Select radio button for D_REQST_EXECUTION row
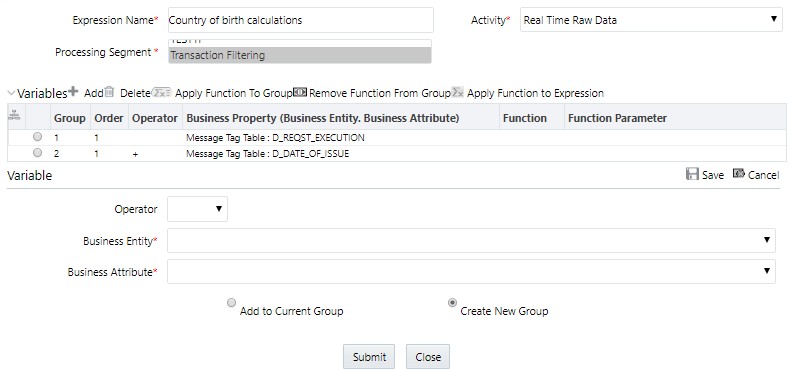 (37, 136)
